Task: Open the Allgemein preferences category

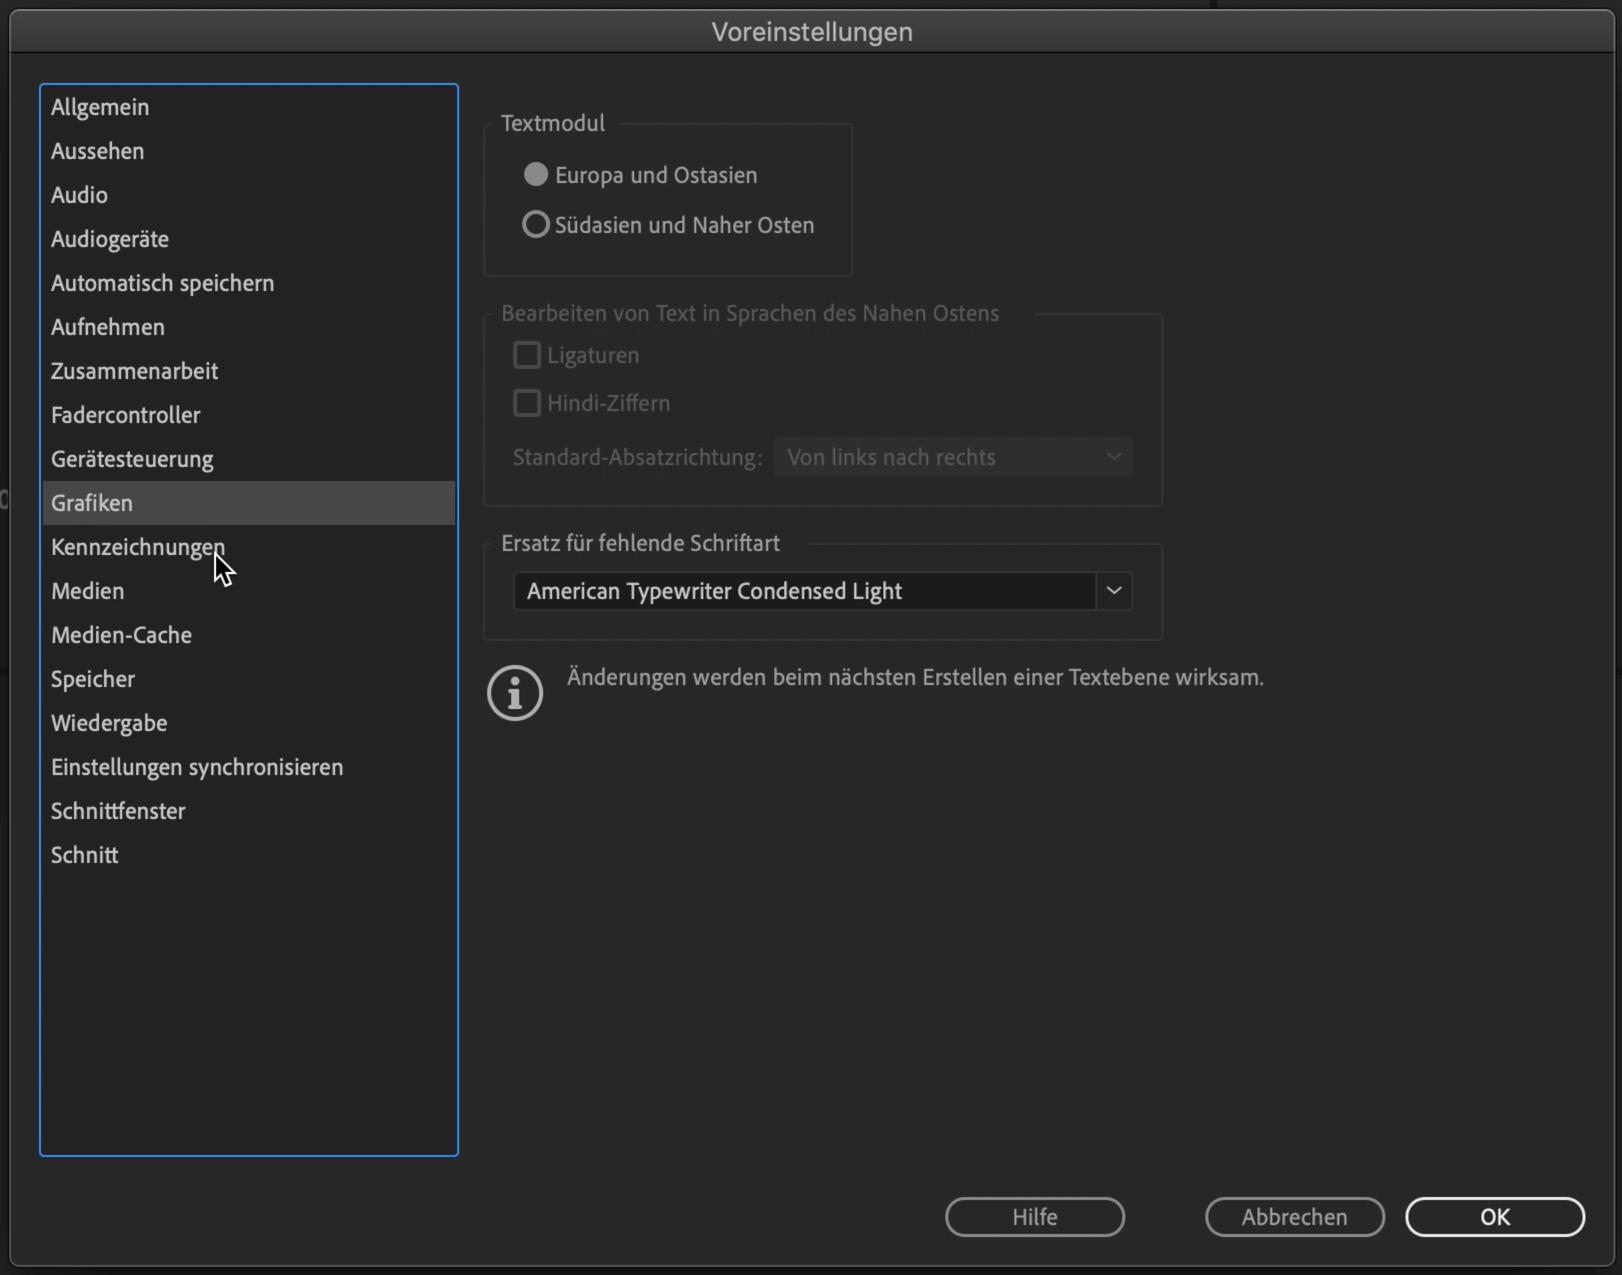Action: (x=100, y=107)
